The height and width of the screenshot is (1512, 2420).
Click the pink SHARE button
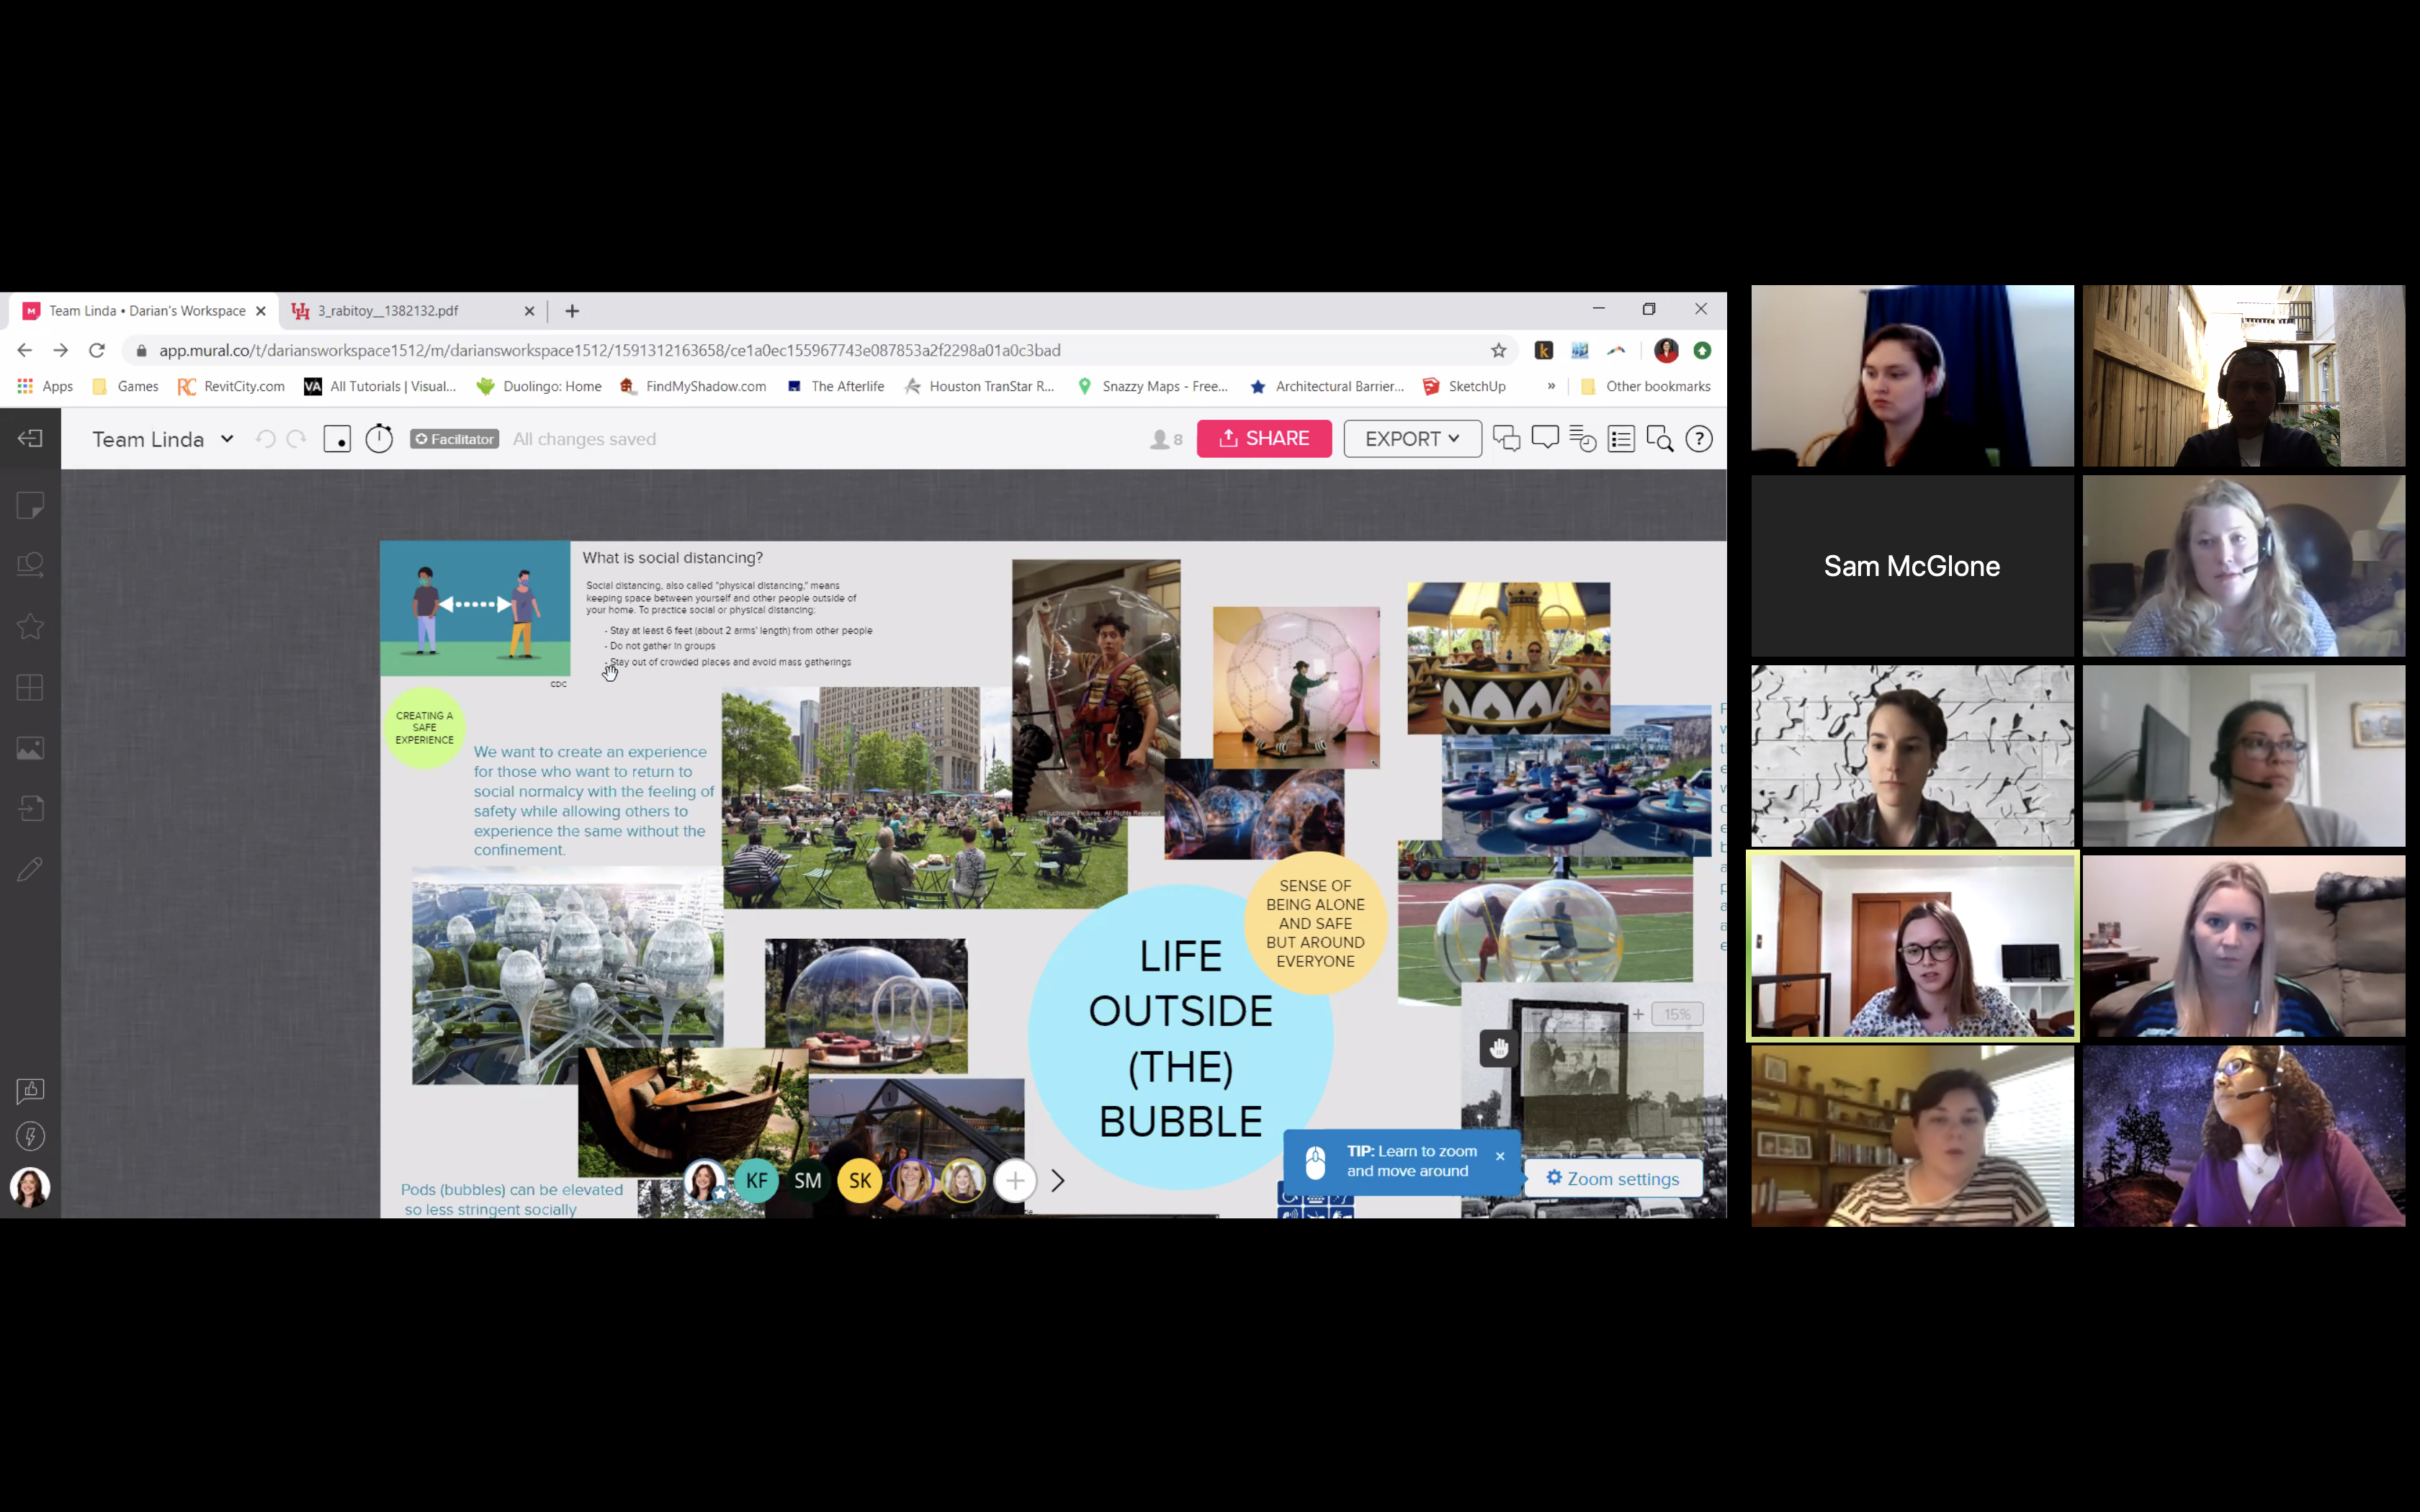coord(1264,439)
